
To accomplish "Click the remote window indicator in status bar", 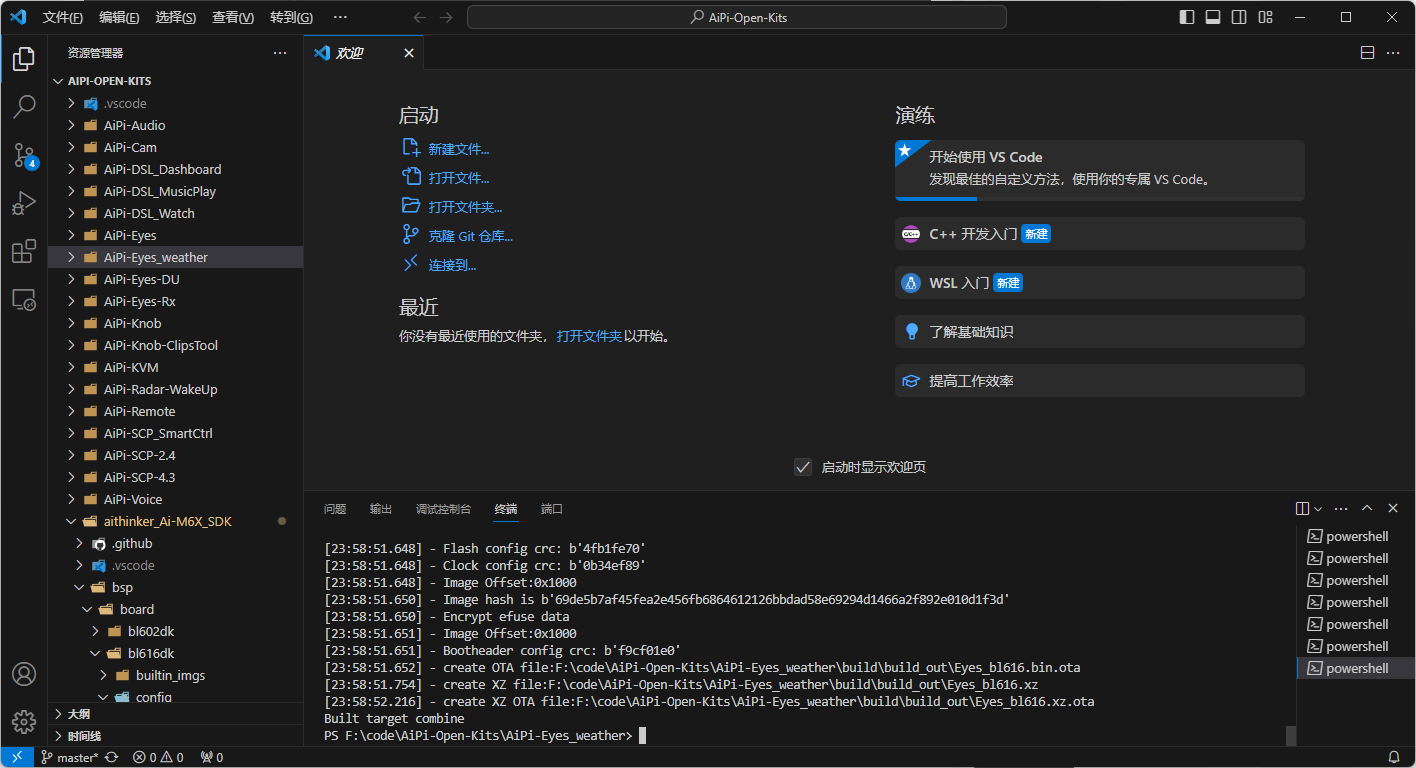I will [17, 757].
